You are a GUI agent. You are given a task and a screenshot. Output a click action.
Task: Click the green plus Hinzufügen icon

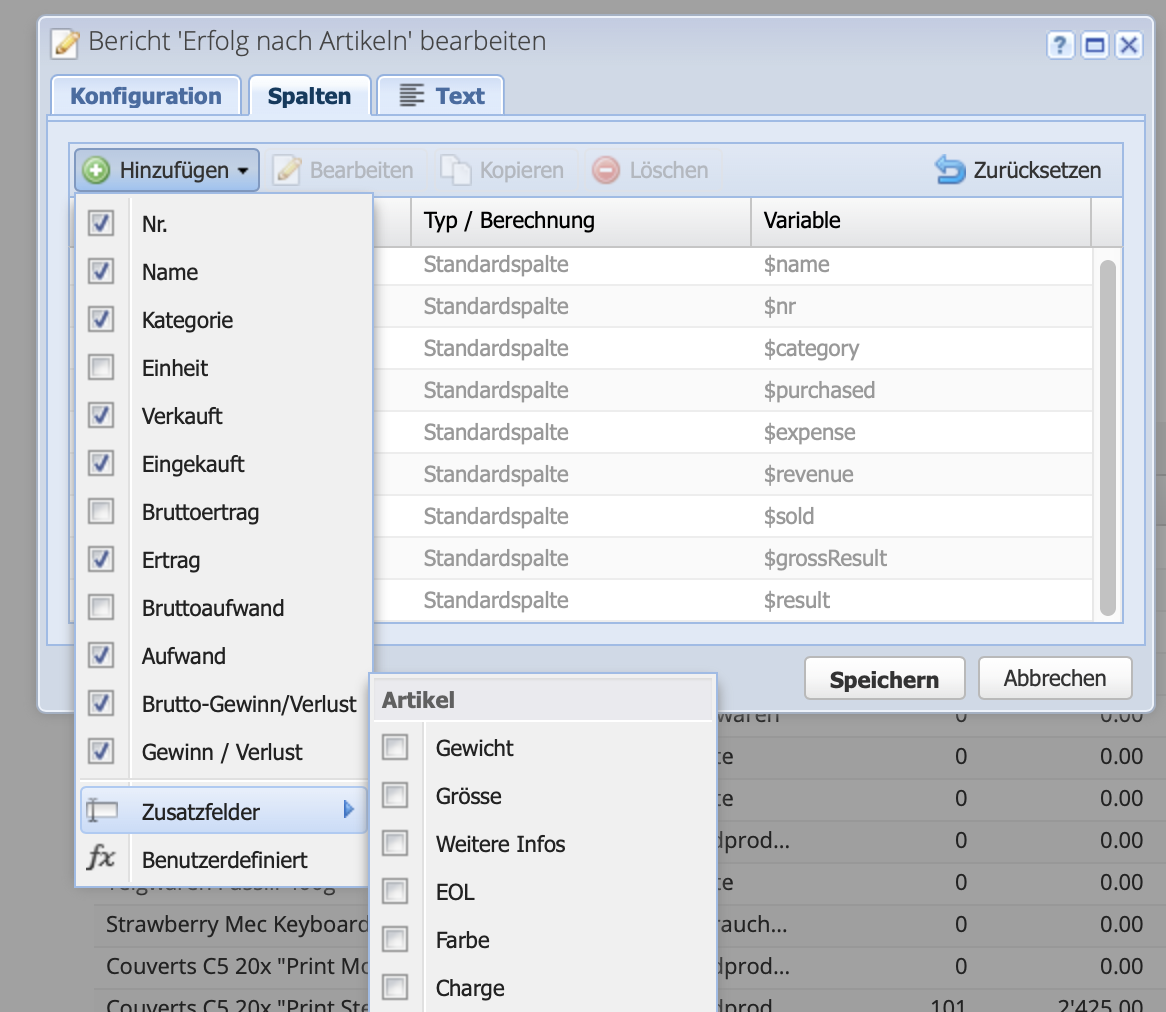point(95,169)
